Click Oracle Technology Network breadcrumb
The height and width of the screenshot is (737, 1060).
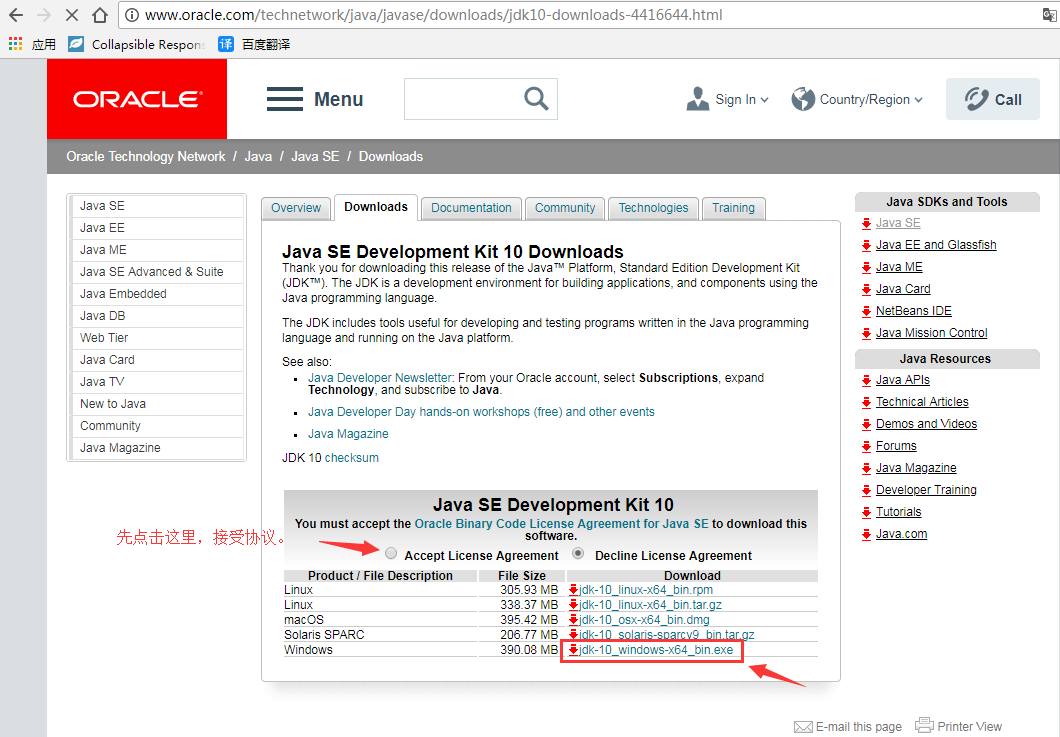pyautogui.click(x=145, y=156)
